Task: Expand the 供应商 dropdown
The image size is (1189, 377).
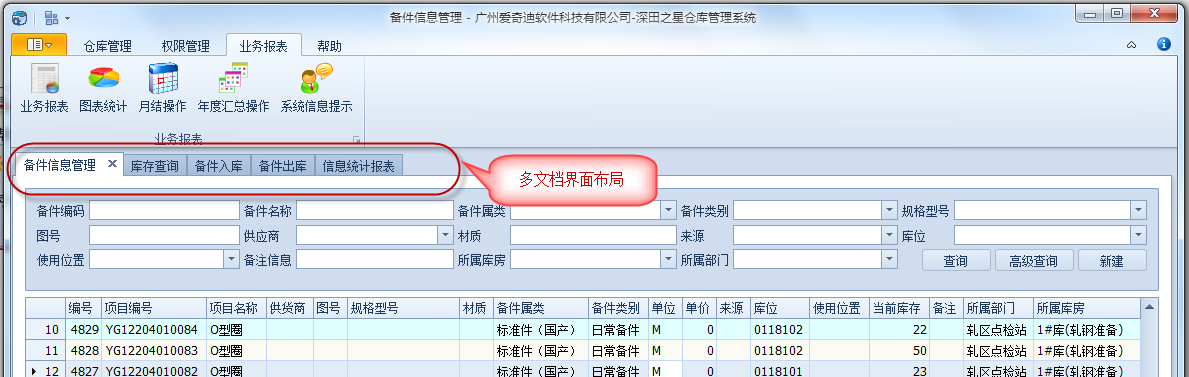Action: click(x=447, y=235)
